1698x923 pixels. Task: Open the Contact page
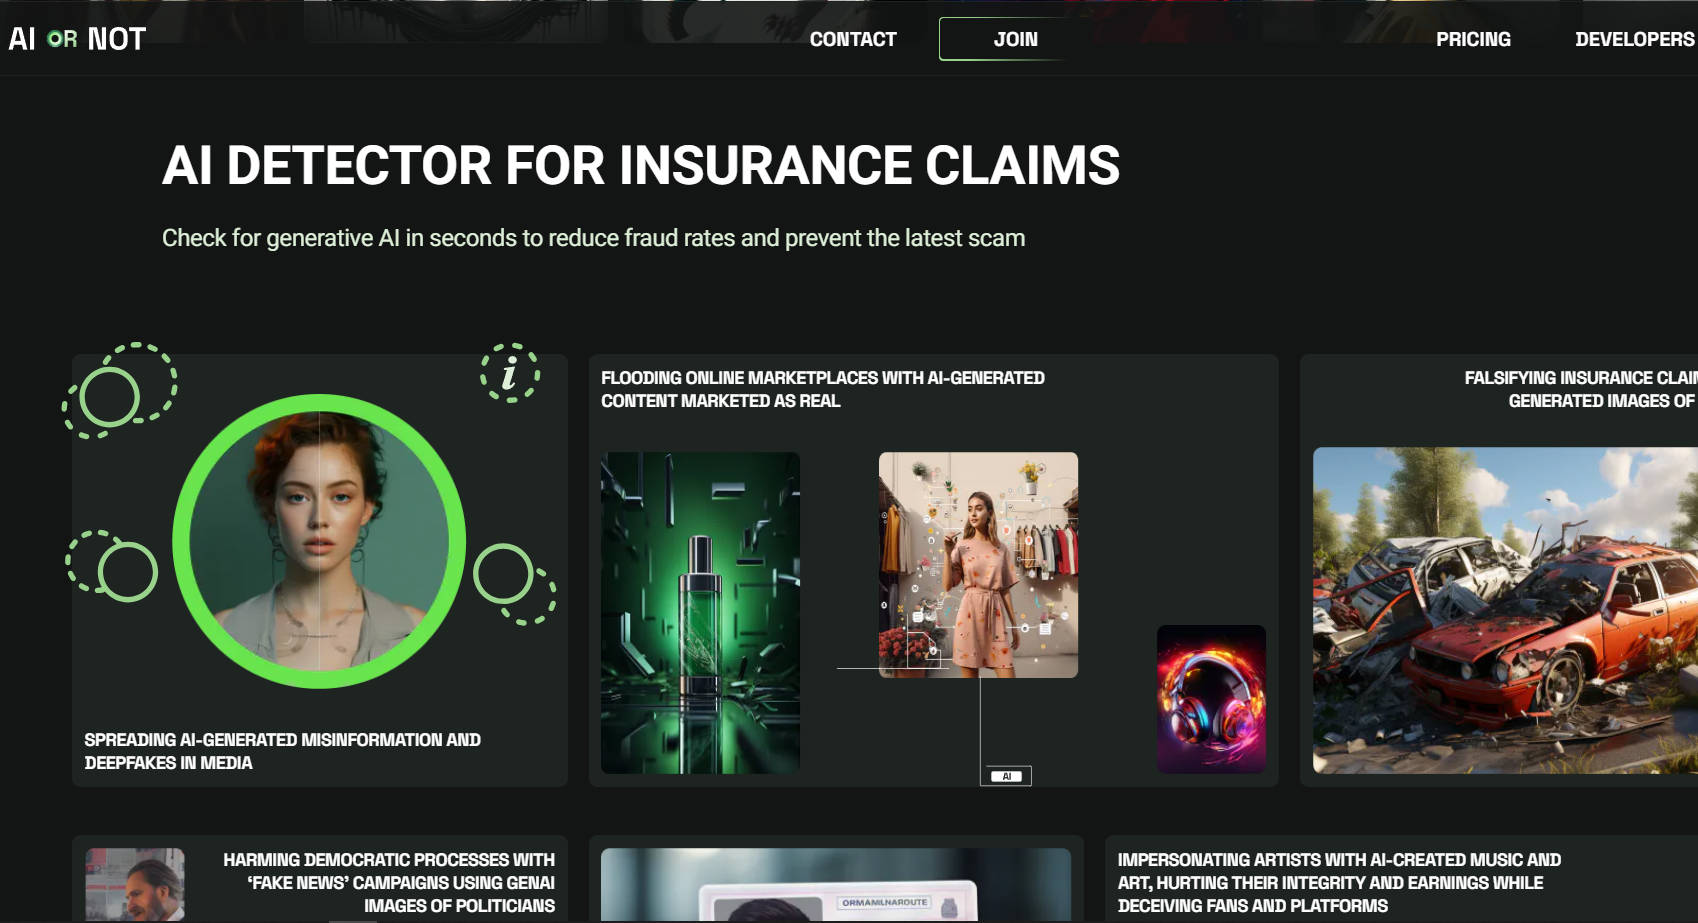pyautogui.click(x=853, y=39)
